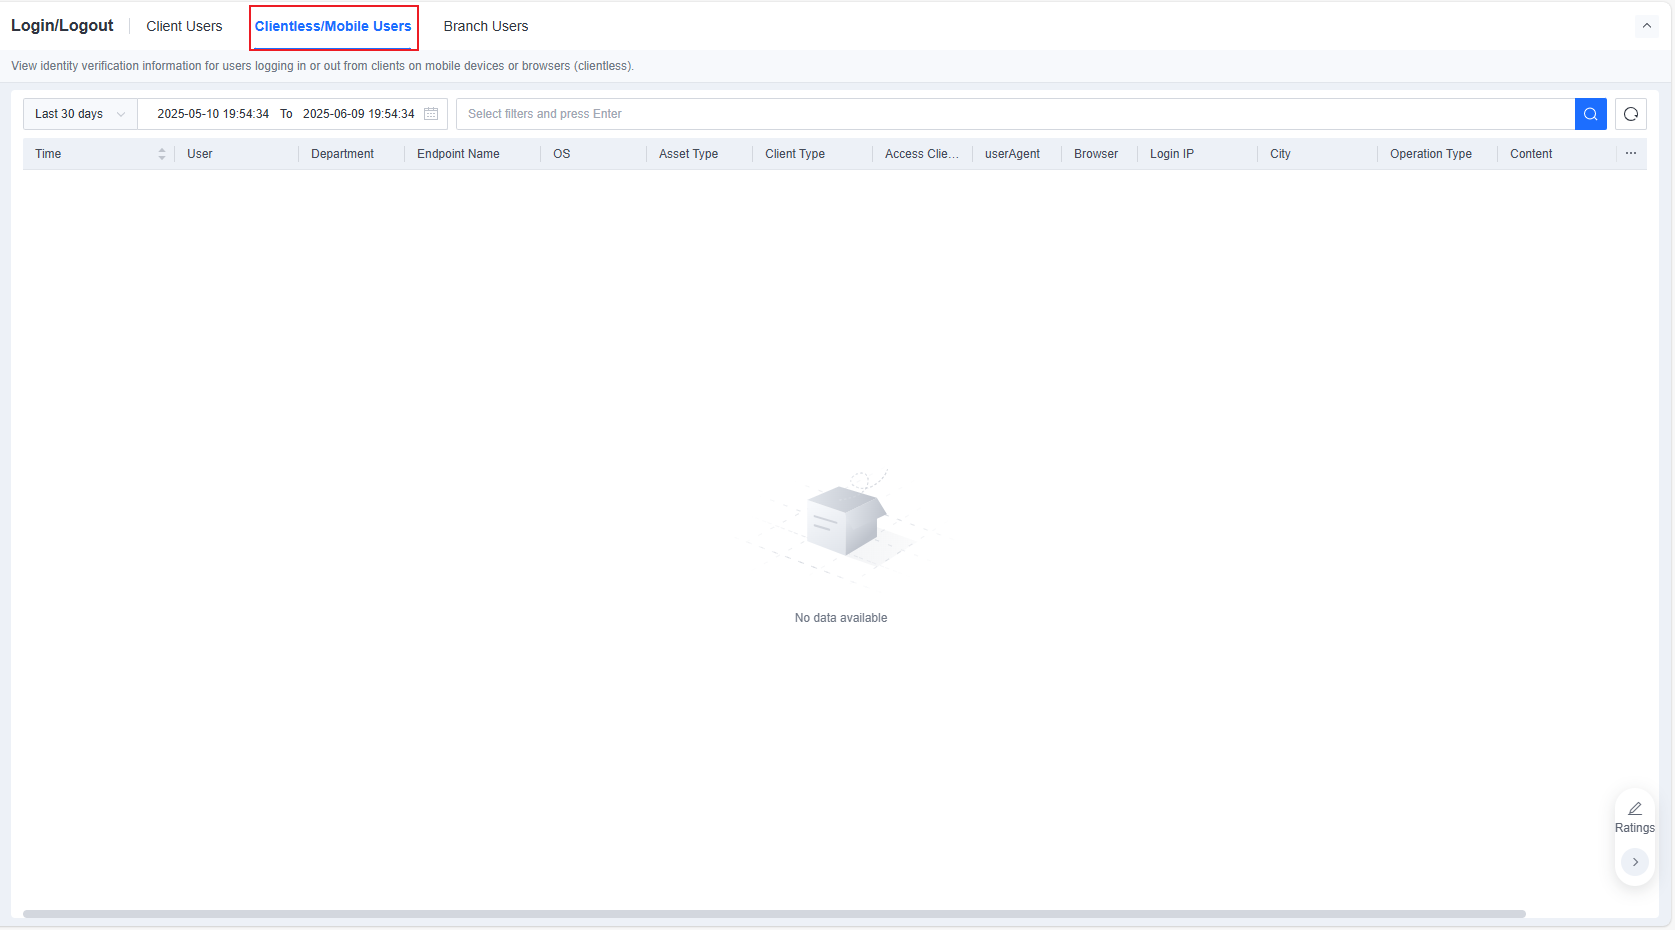Image resolution: width=1675 pixels, height=930 pixels.
Task: Click the filter search input field
Action: (x=1015, y=114)
